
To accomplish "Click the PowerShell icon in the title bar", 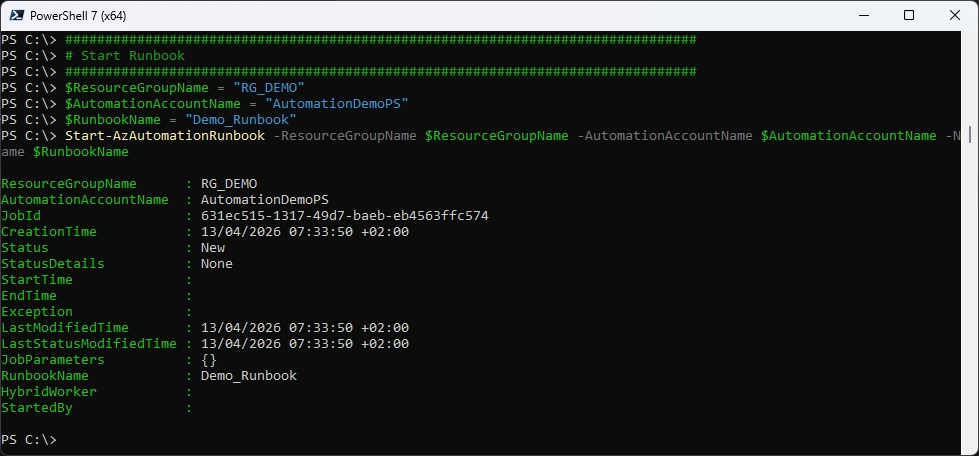I will coord(16,16).
